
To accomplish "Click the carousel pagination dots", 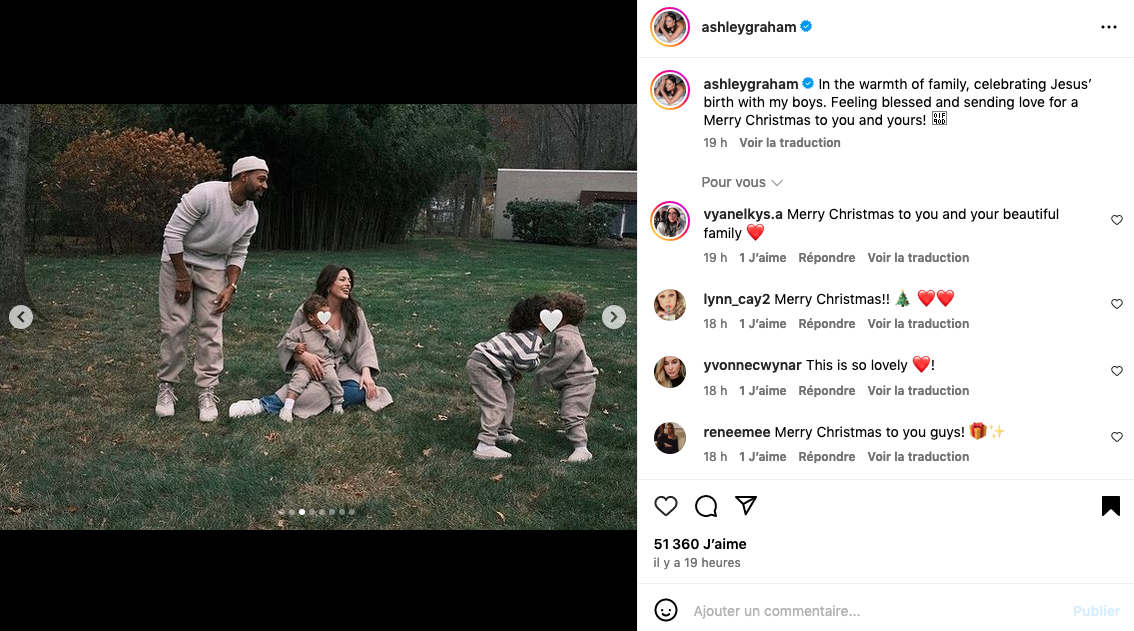I will (x=317, y=512).
